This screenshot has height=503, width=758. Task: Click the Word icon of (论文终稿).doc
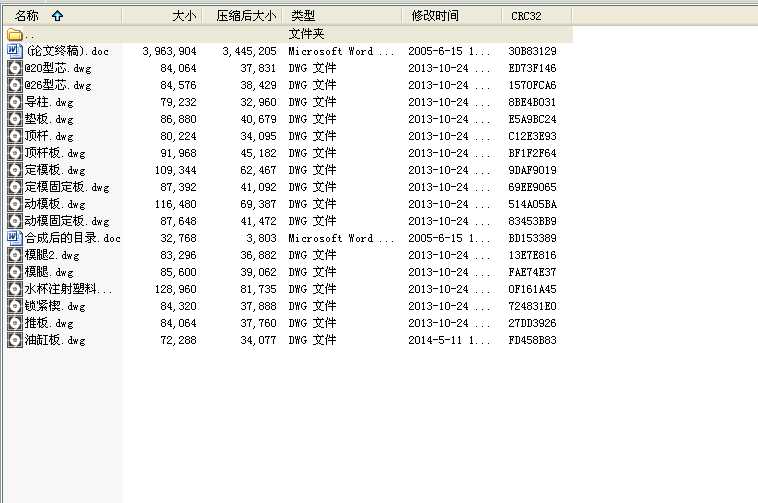(x=15, y=51)
